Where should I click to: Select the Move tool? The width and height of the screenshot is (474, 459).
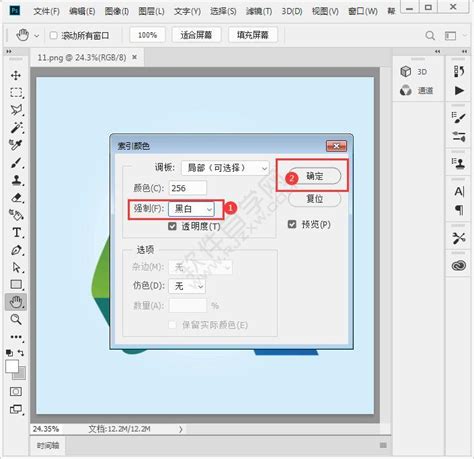pyautogui.click(x=16, y=75)
